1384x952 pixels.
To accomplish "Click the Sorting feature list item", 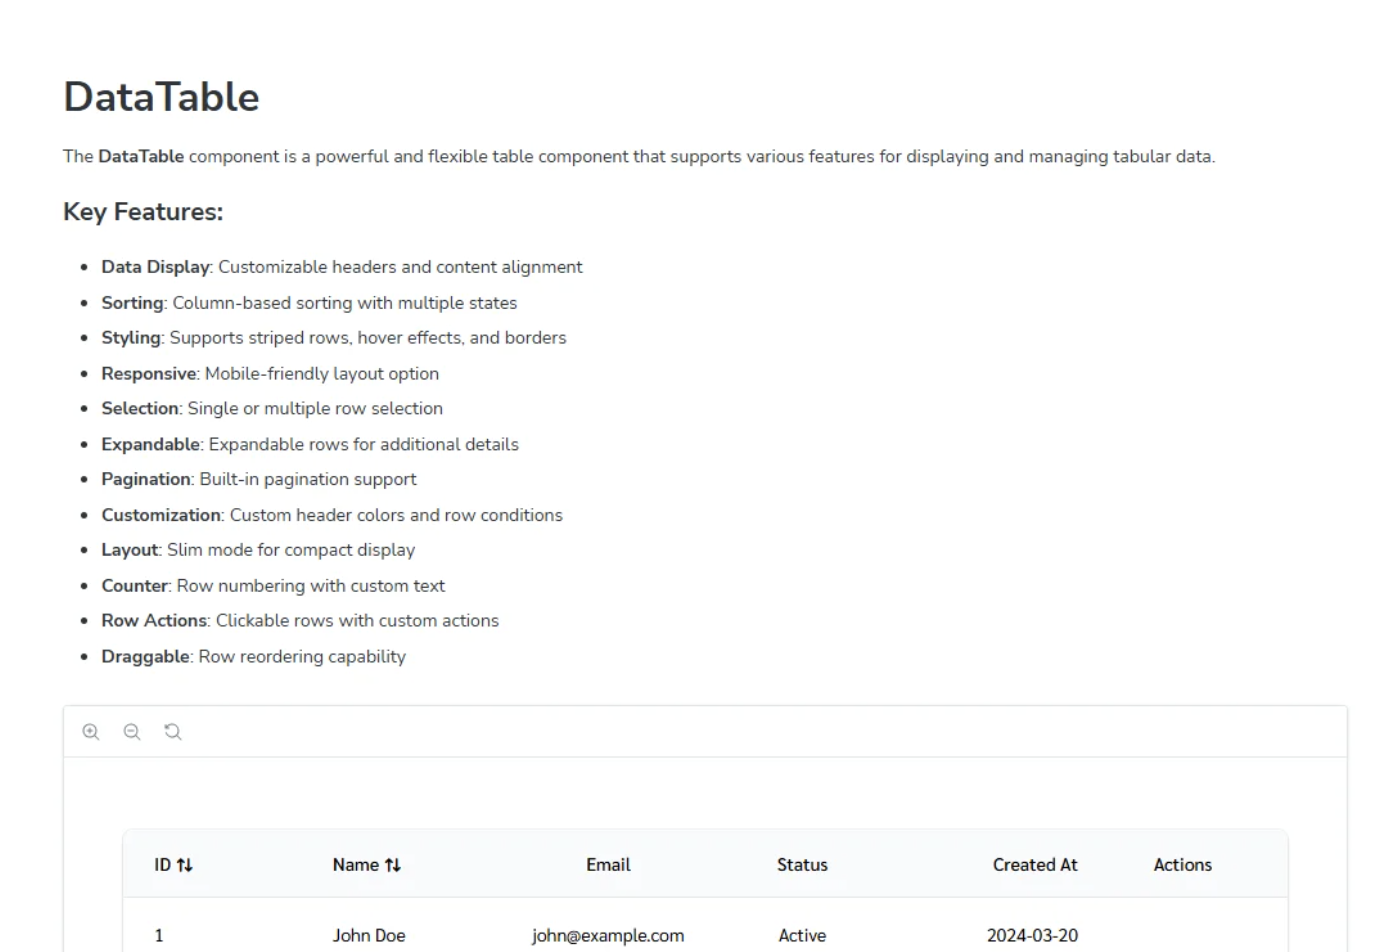I will [x=309, y=303].
